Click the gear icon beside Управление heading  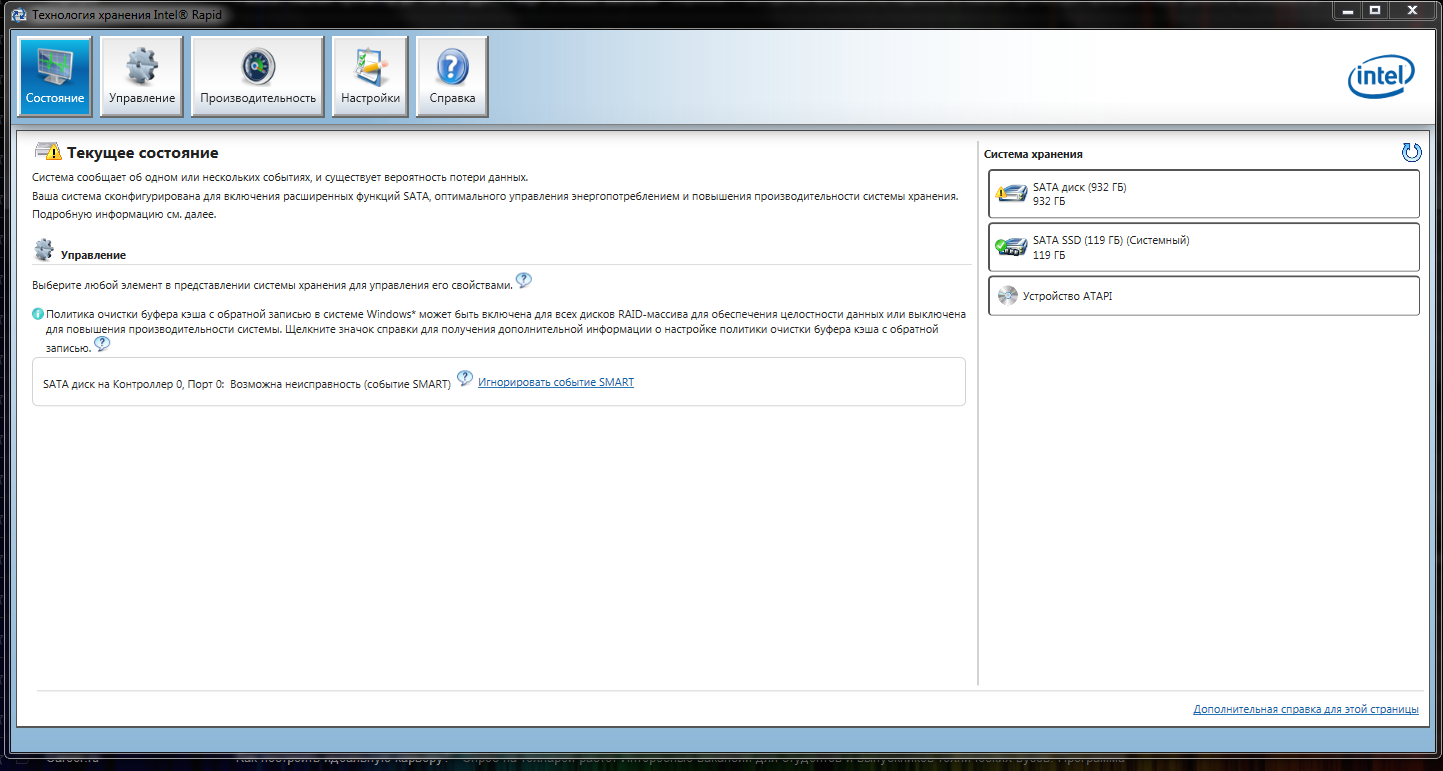tap(44, 250)
